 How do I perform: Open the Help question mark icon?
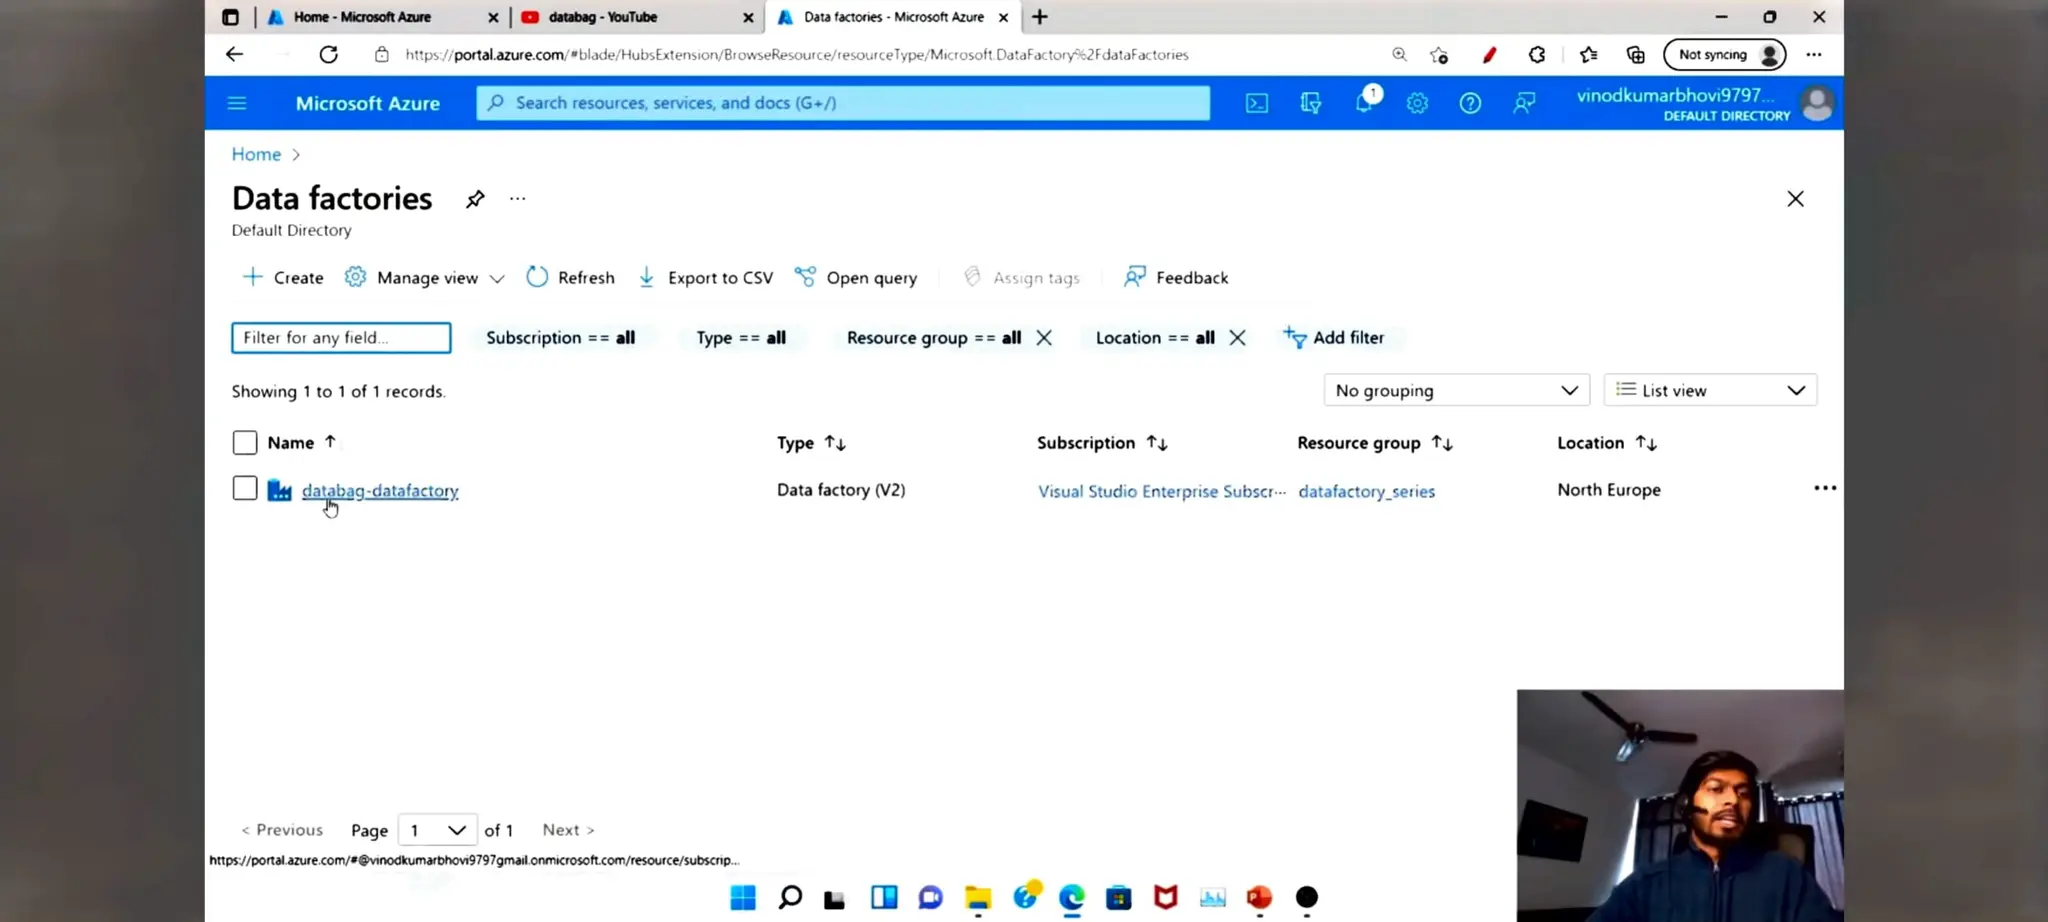point(1470,103)
